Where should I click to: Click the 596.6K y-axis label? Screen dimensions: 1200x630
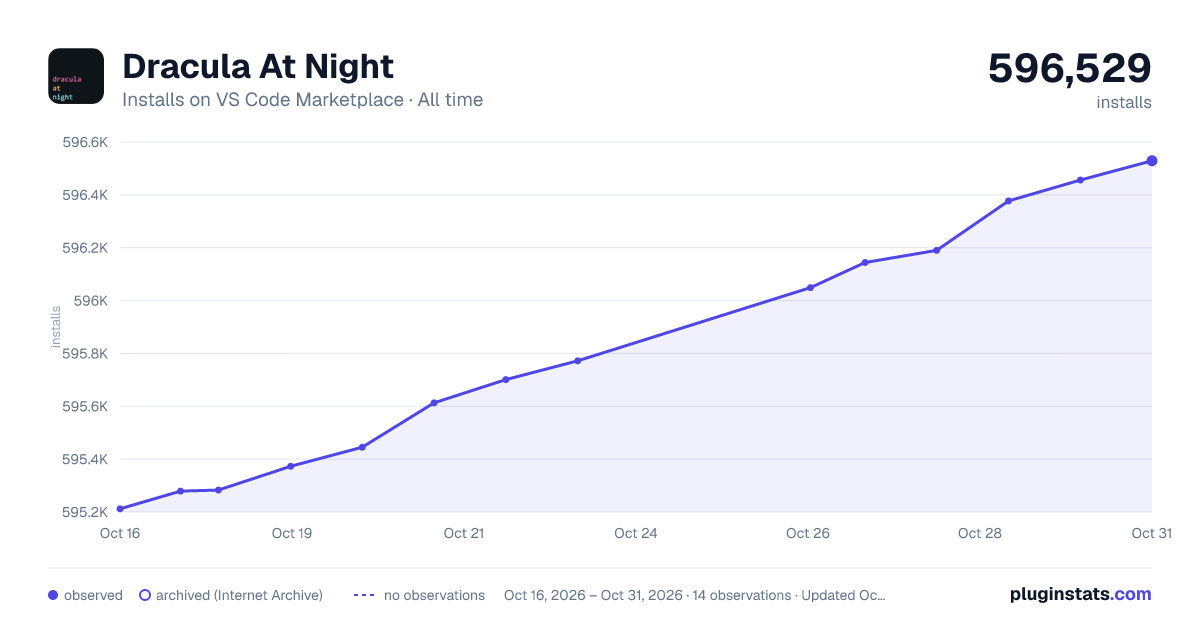click(85, 142)
